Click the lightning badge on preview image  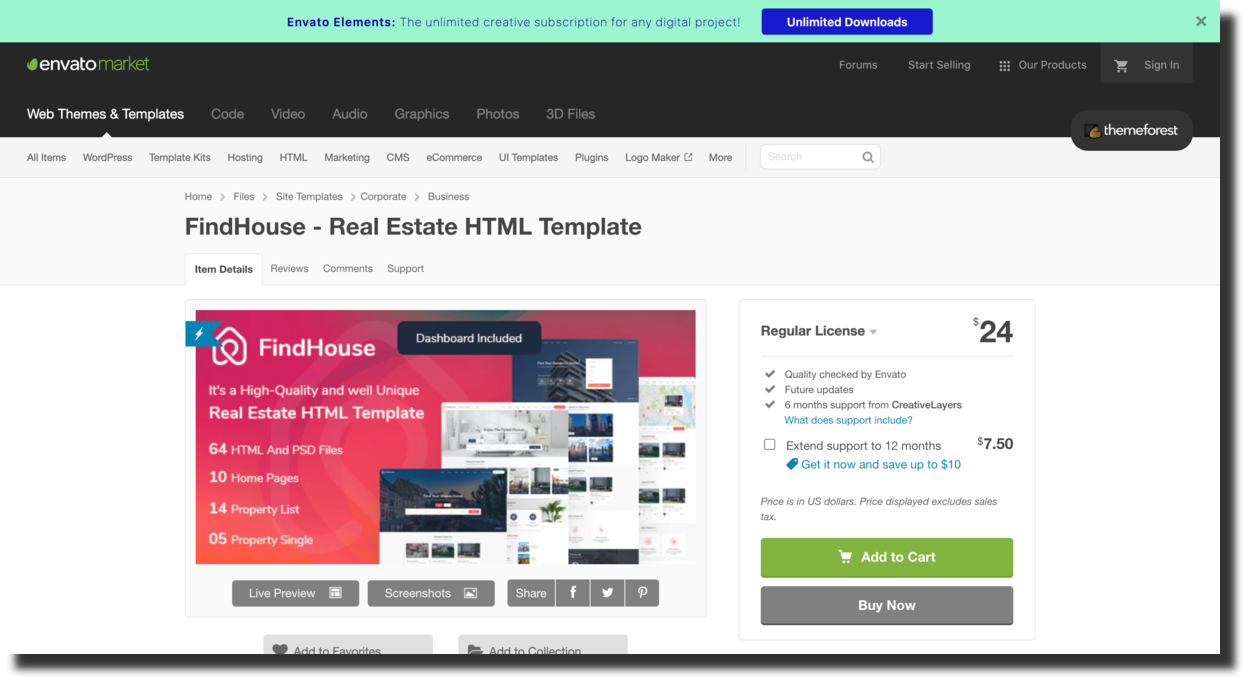coord(199,334)
